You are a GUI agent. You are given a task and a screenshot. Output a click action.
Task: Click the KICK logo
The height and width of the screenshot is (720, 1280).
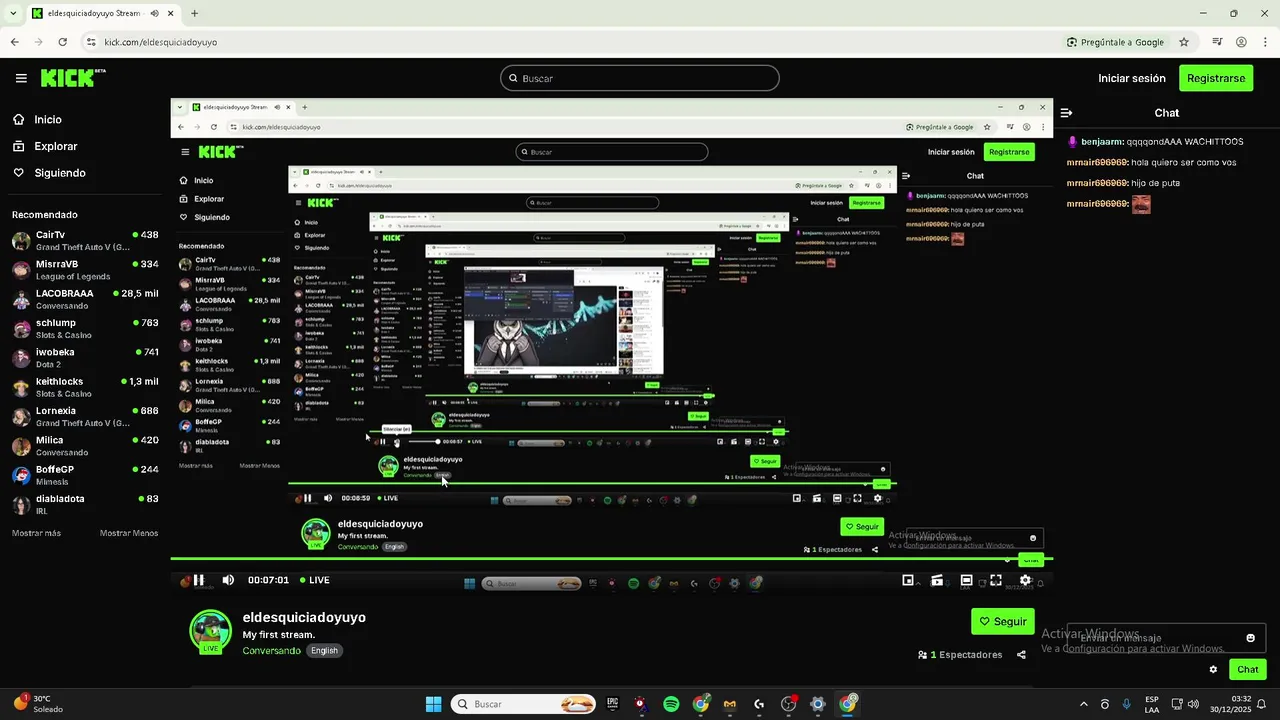click(72, 77)
